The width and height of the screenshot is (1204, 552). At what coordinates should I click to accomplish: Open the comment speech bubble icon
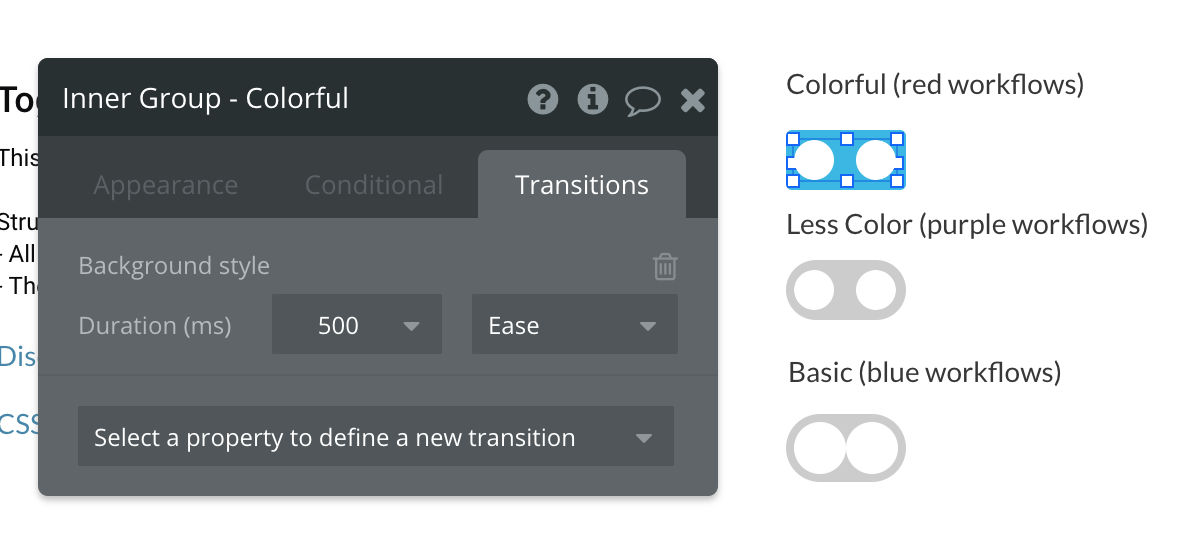(643, 100)
